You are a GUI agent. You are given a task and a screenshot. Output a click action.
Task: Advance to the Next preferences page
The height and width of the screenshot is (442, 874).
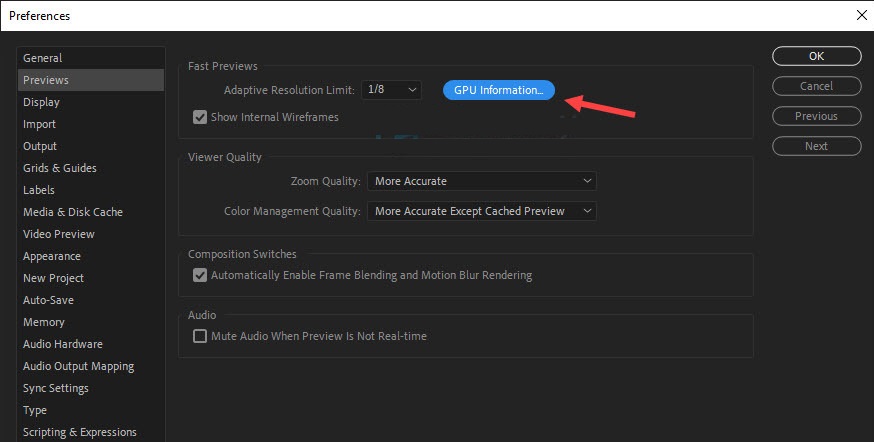(817, 146)
